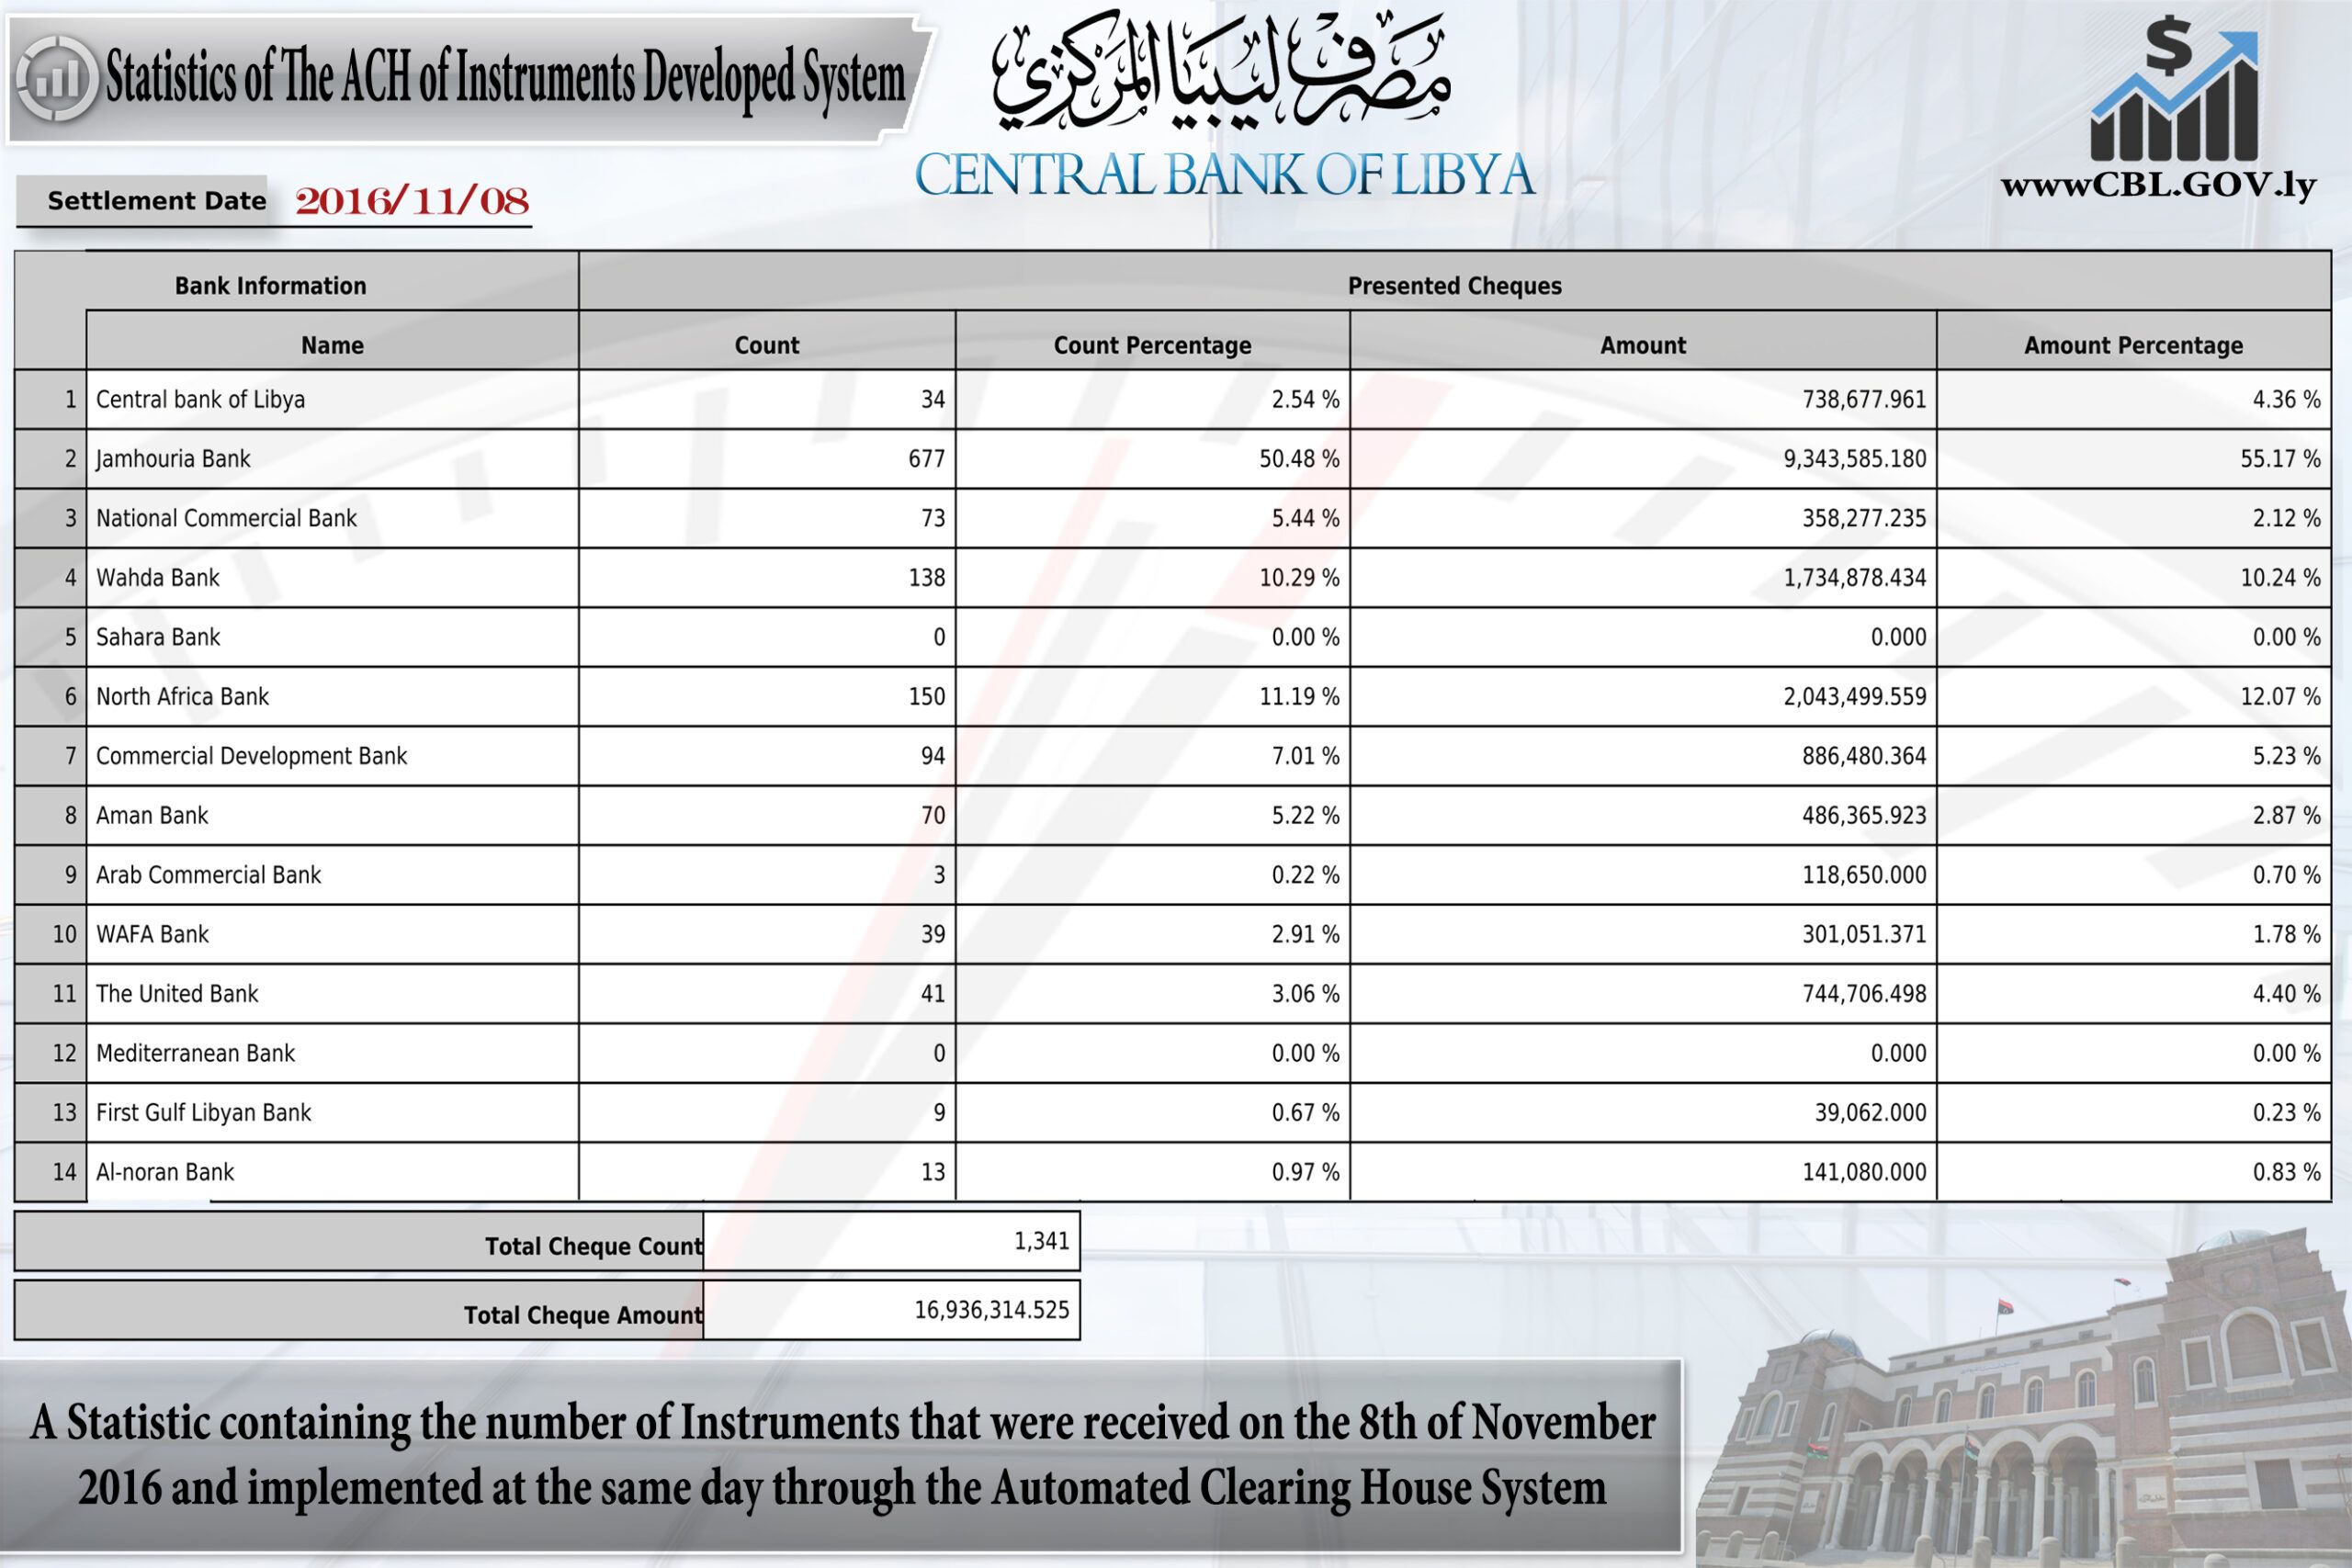The image size is (2352, 1568).
Task: Click Wahda Bank amount 1,734,878.434
Action: [1855, 578]
